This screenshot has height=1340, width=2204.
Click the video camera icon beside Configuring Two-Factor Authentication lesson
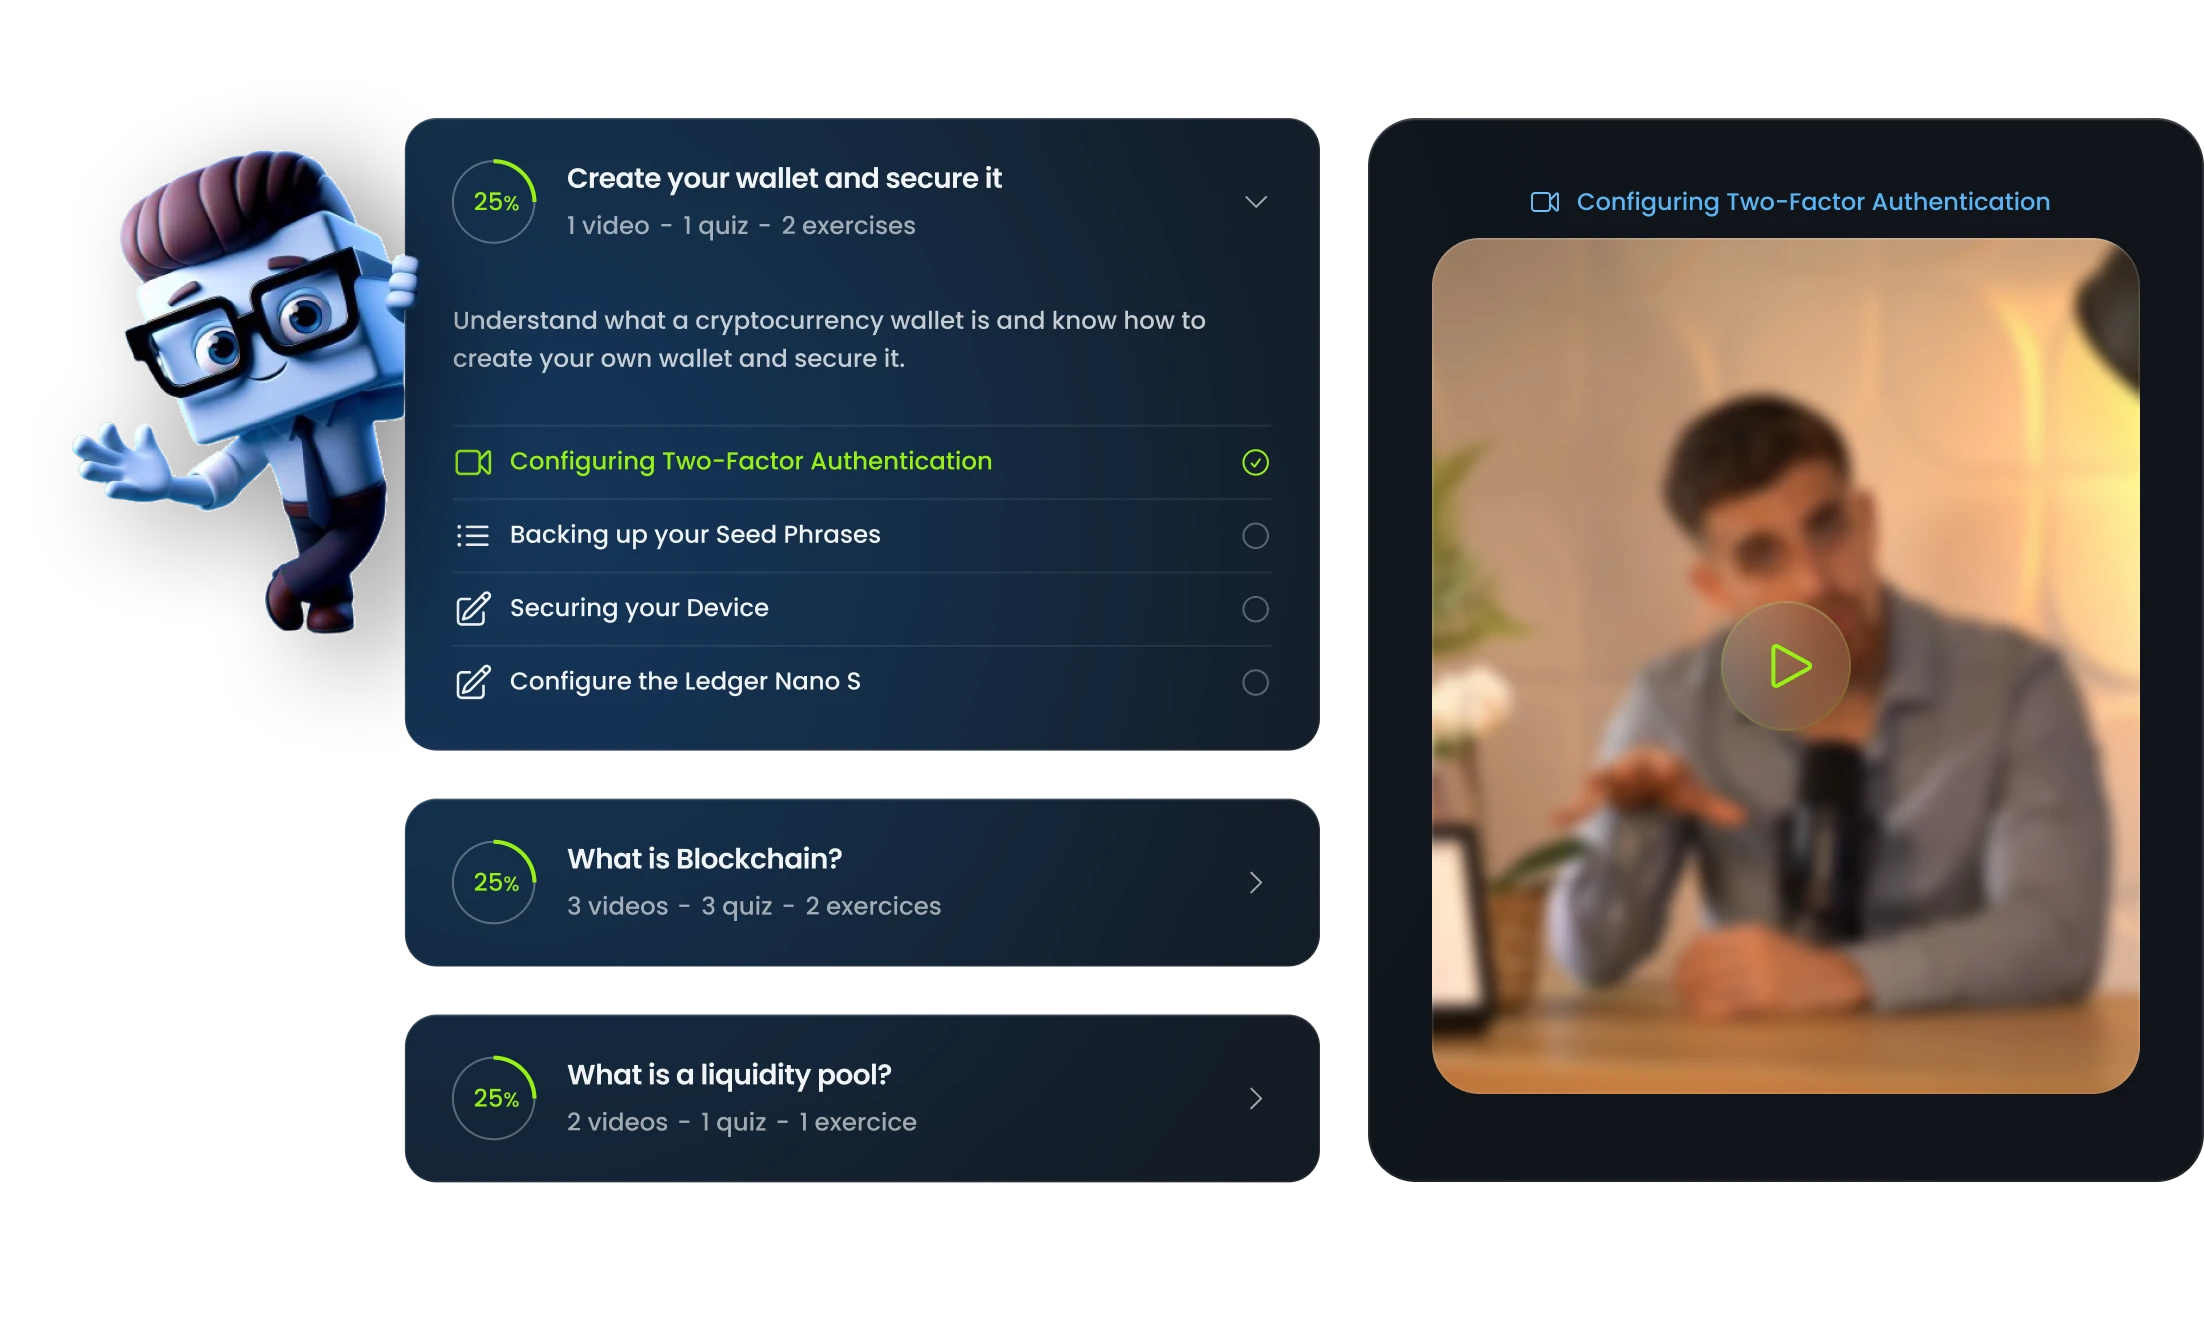click(473, 462)
